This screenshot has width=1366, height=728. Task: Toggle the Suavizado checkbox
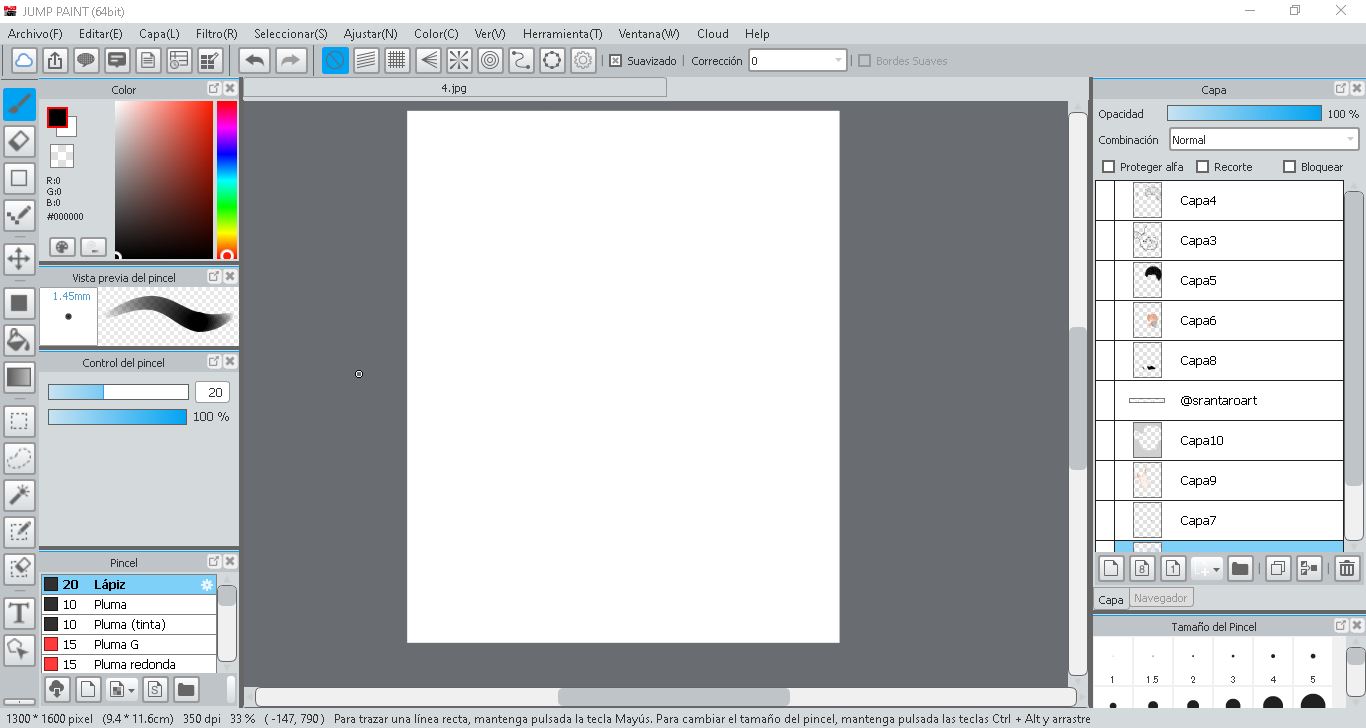pos(615,61)
